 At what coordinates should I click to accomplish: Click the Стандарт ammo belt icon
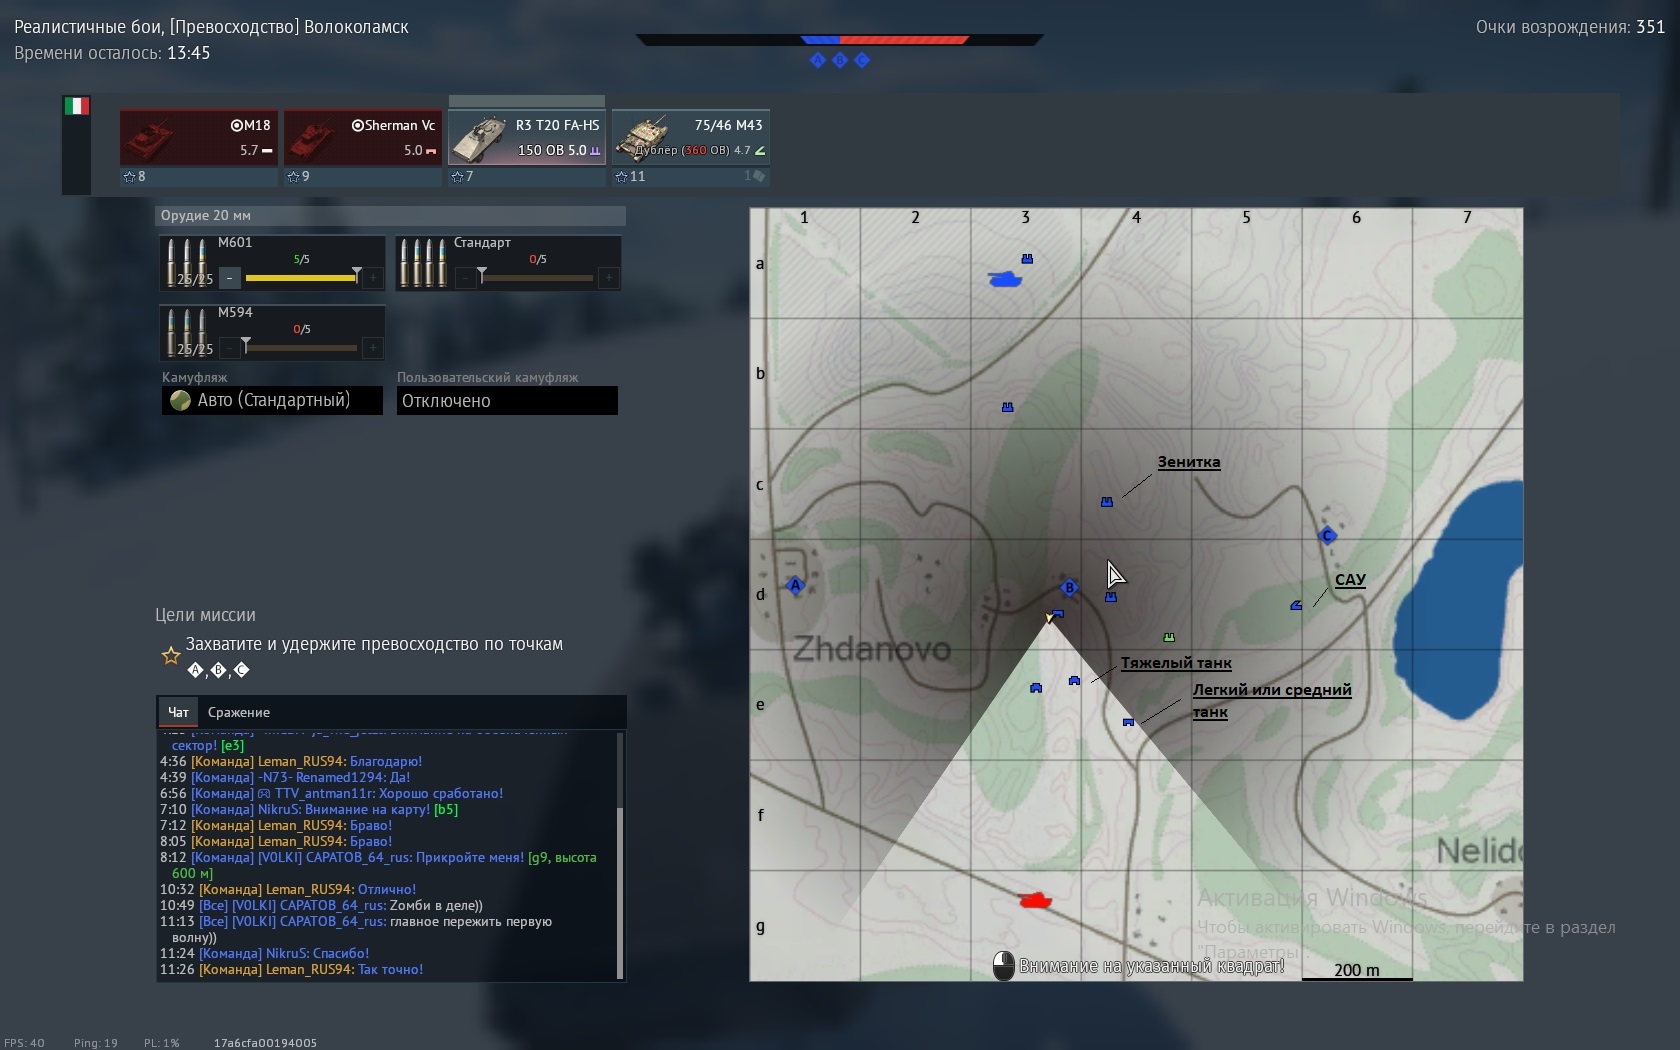click(423, 262)
